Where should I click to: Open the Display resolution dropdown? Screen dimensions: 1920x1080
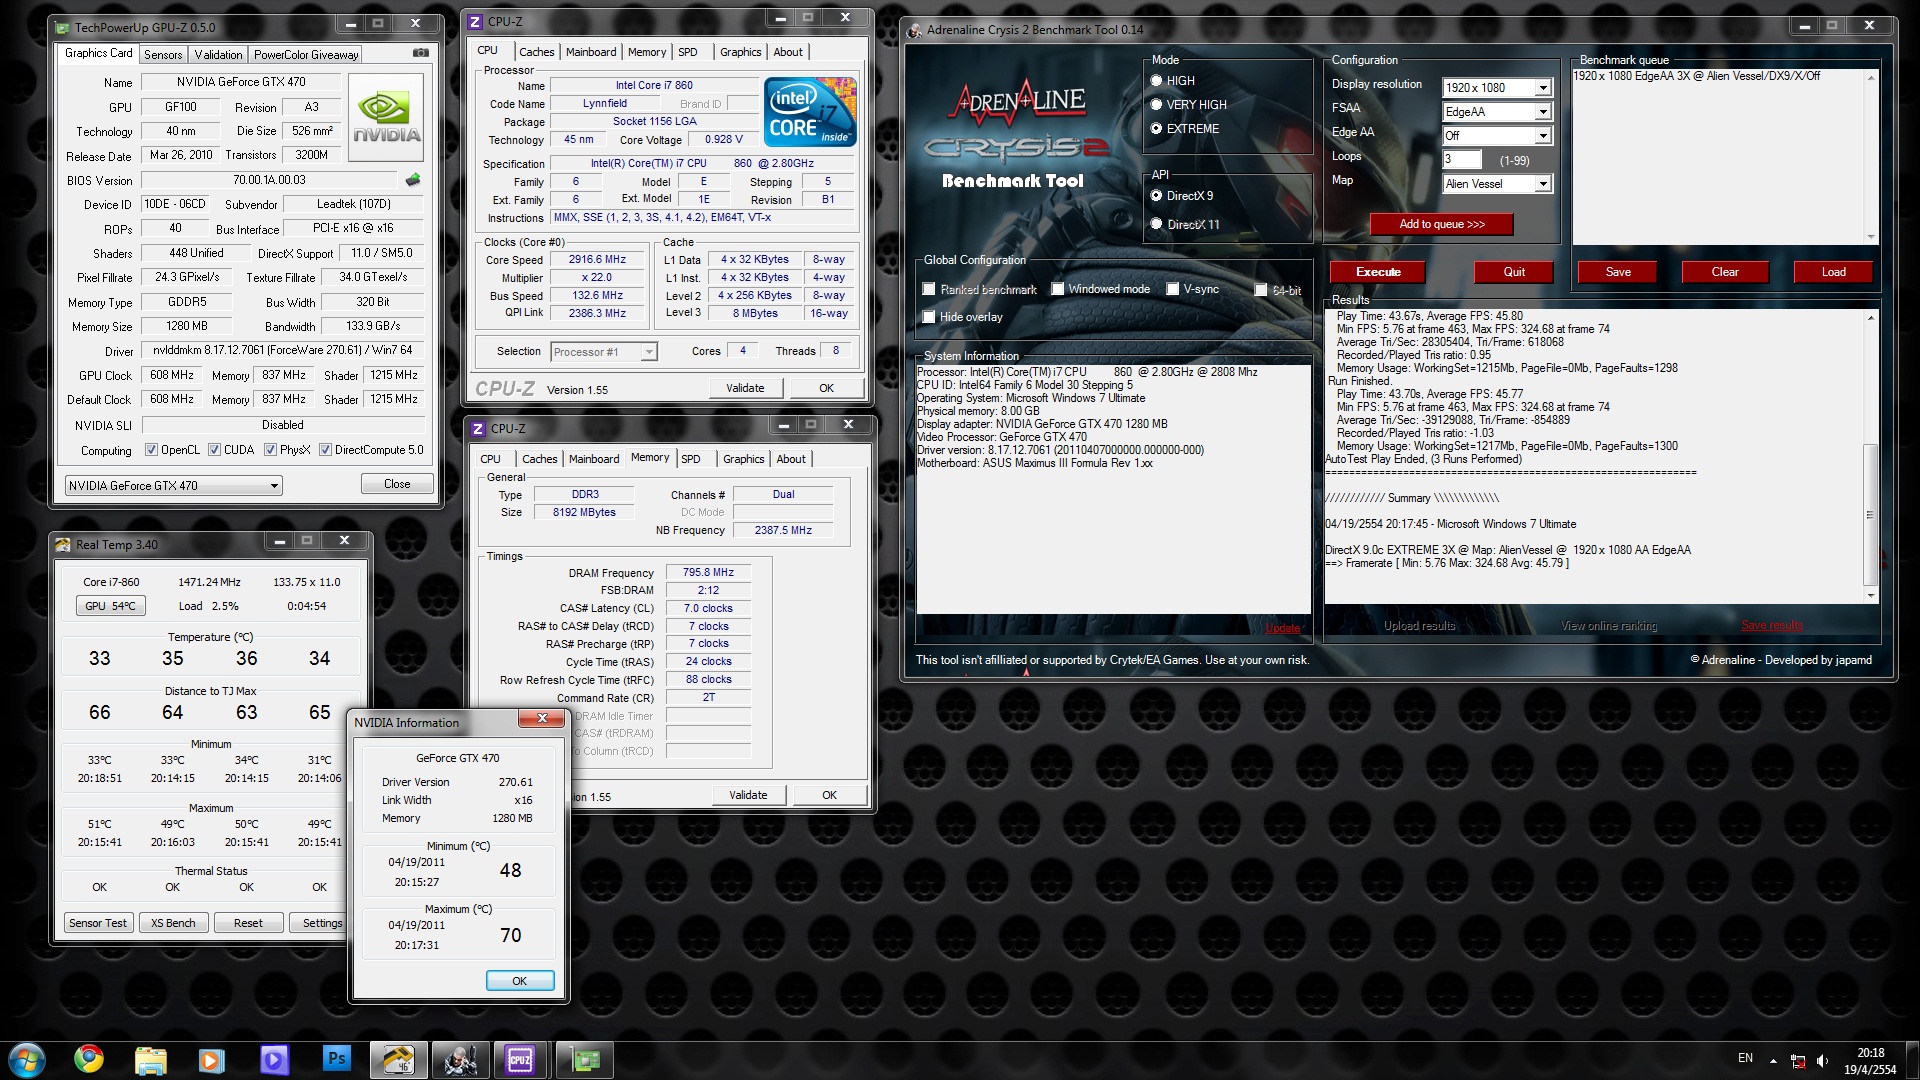(1543, 88)
